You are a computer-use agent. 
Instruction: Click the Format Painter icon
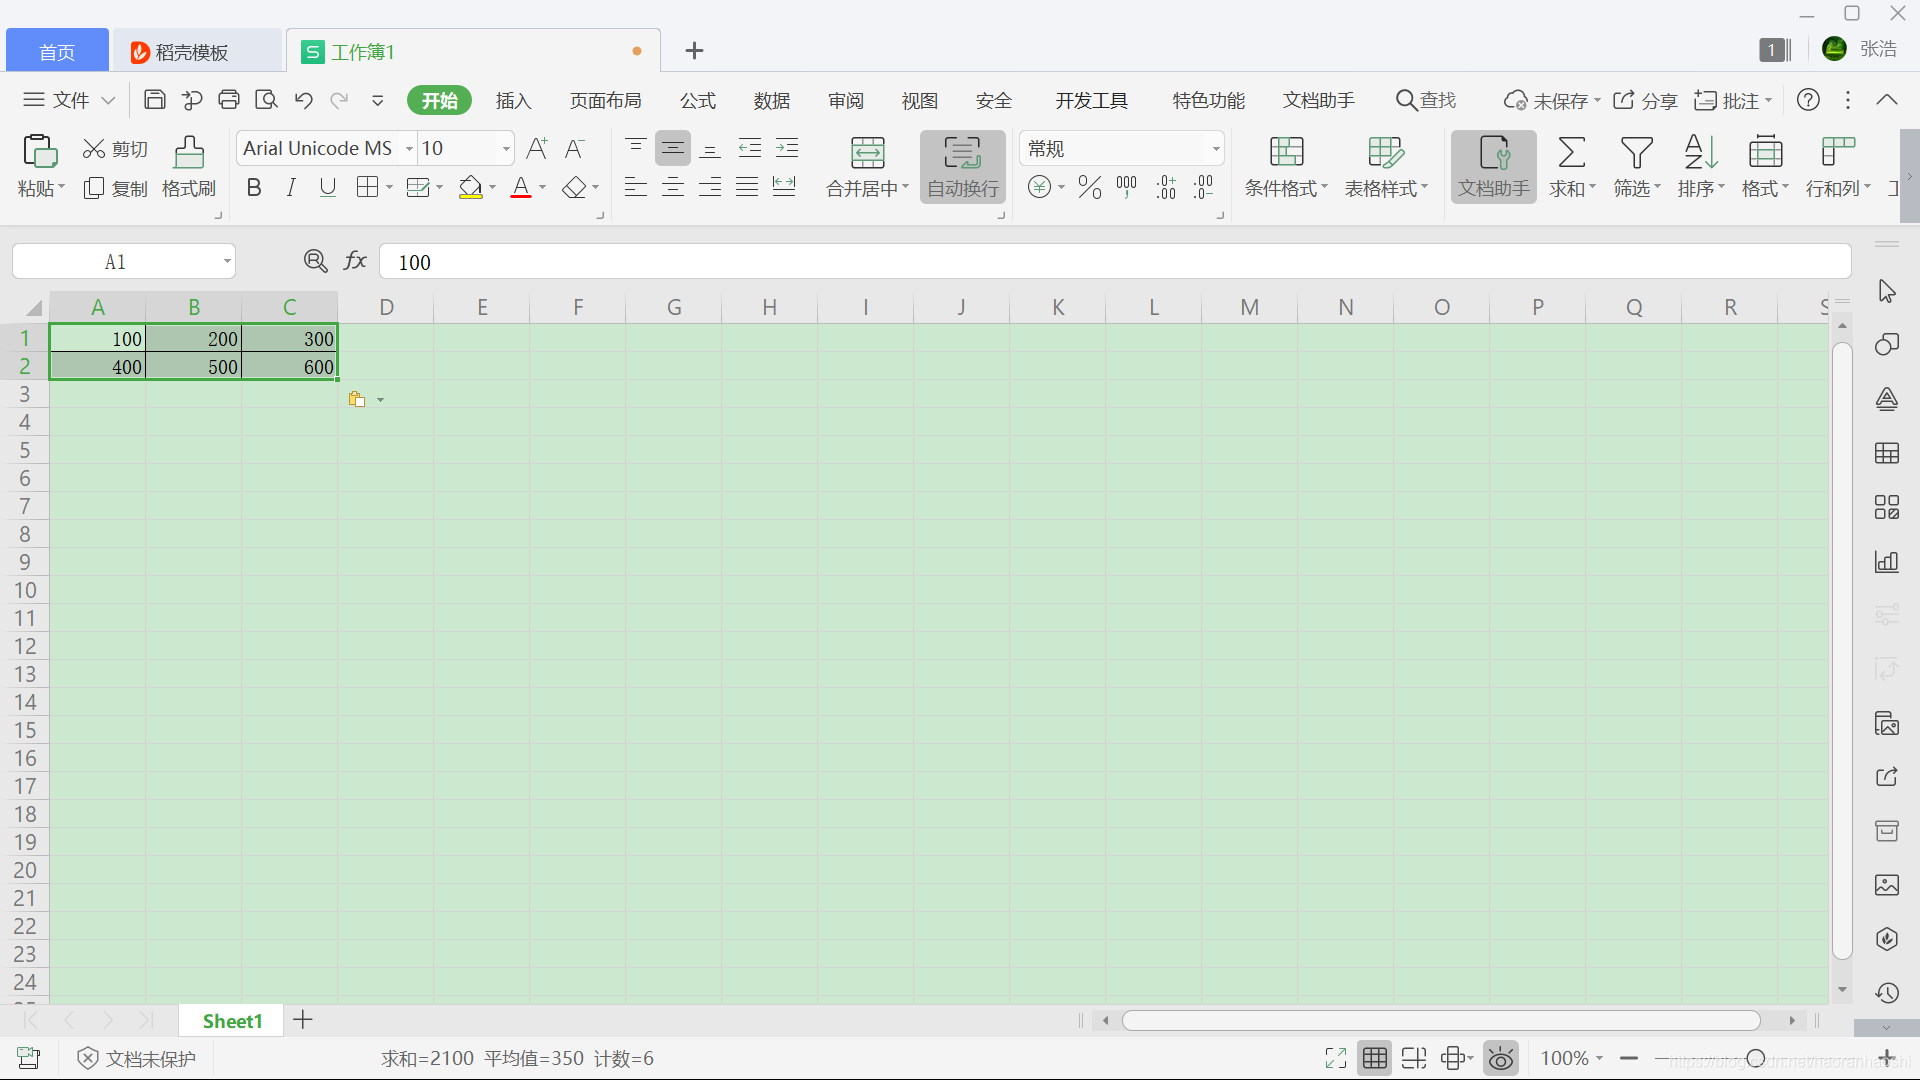188,153
